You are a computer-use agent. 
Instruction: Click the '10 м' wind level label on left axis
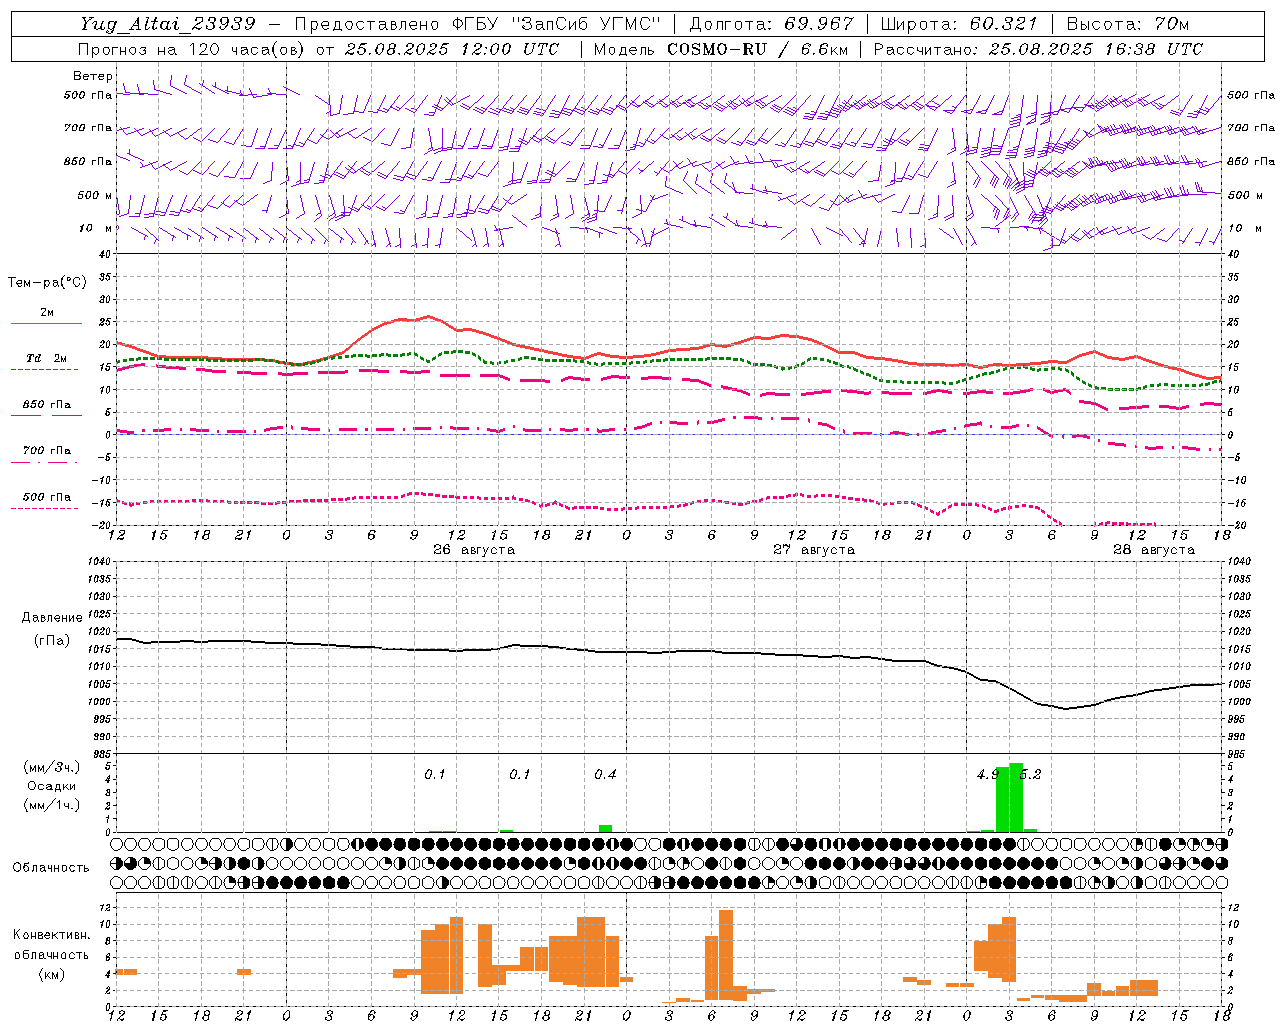pyautogui.click(x=96, y=228)
